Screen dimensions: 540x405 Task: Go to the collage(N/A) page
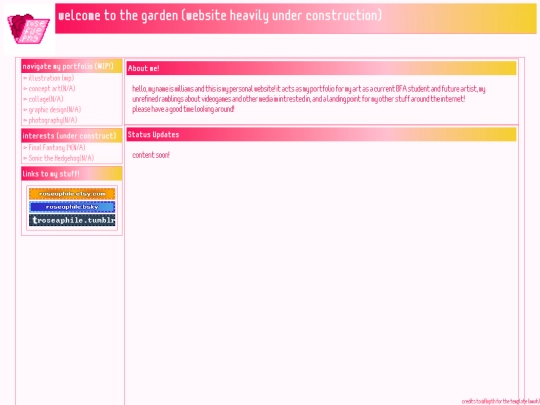tap(46, 99)
